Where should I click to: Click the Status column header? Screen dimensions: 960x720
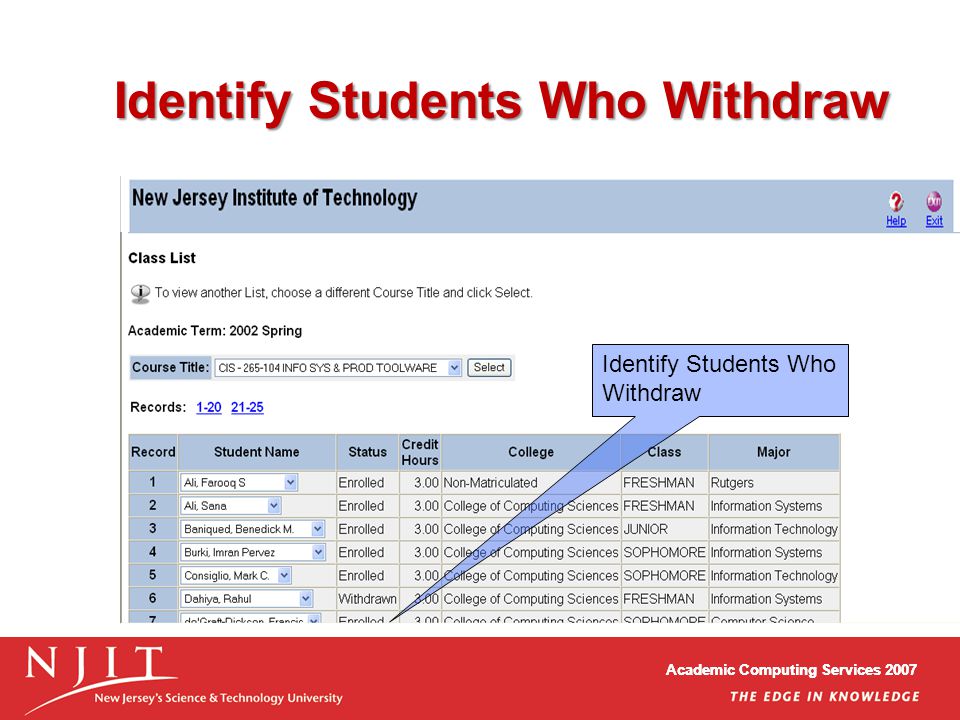click(x=367, y=452)
